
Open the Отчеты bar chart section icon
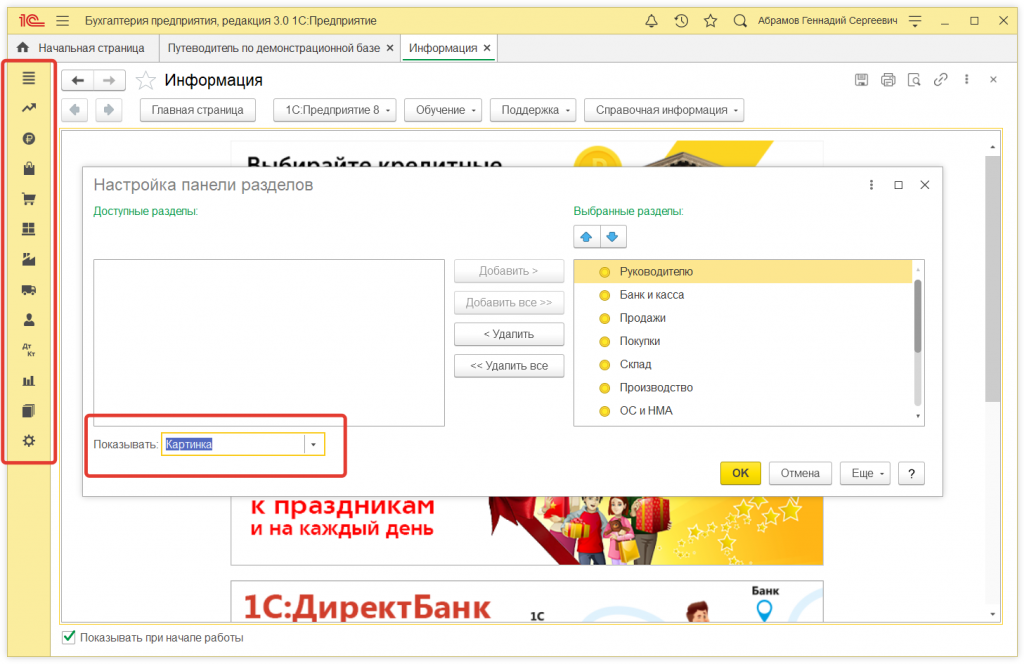click(29, 380)
